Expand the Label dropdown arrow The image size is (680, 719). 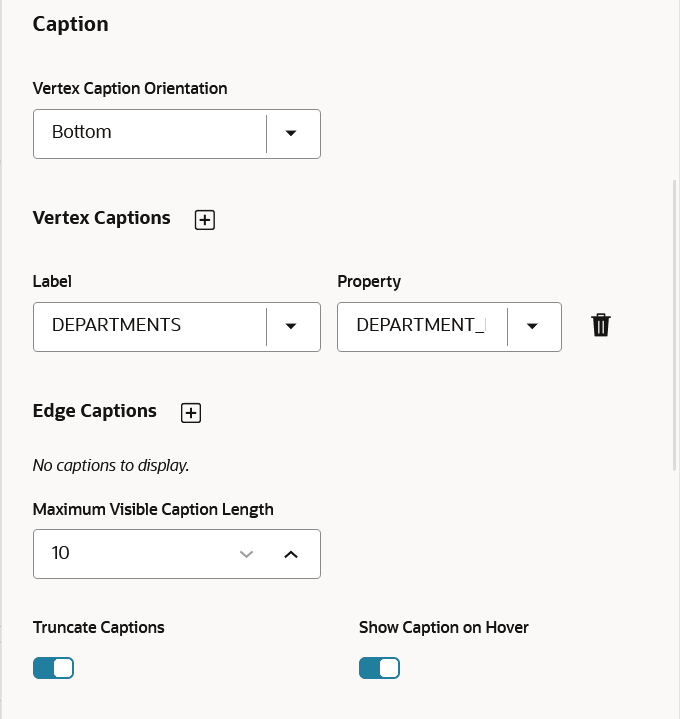pyautogui.click(x=291, y=327)
